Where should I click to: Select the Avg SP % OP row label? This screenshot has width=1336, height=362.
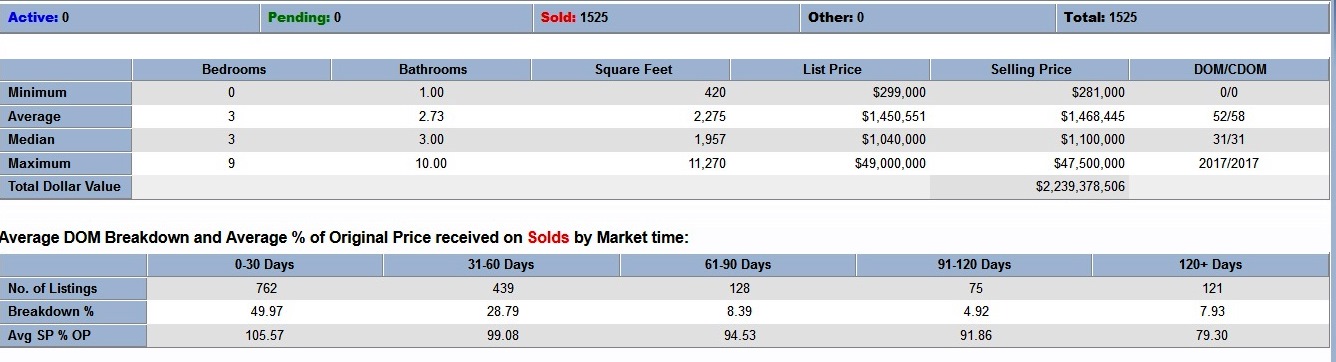click(x=74, y=336)
